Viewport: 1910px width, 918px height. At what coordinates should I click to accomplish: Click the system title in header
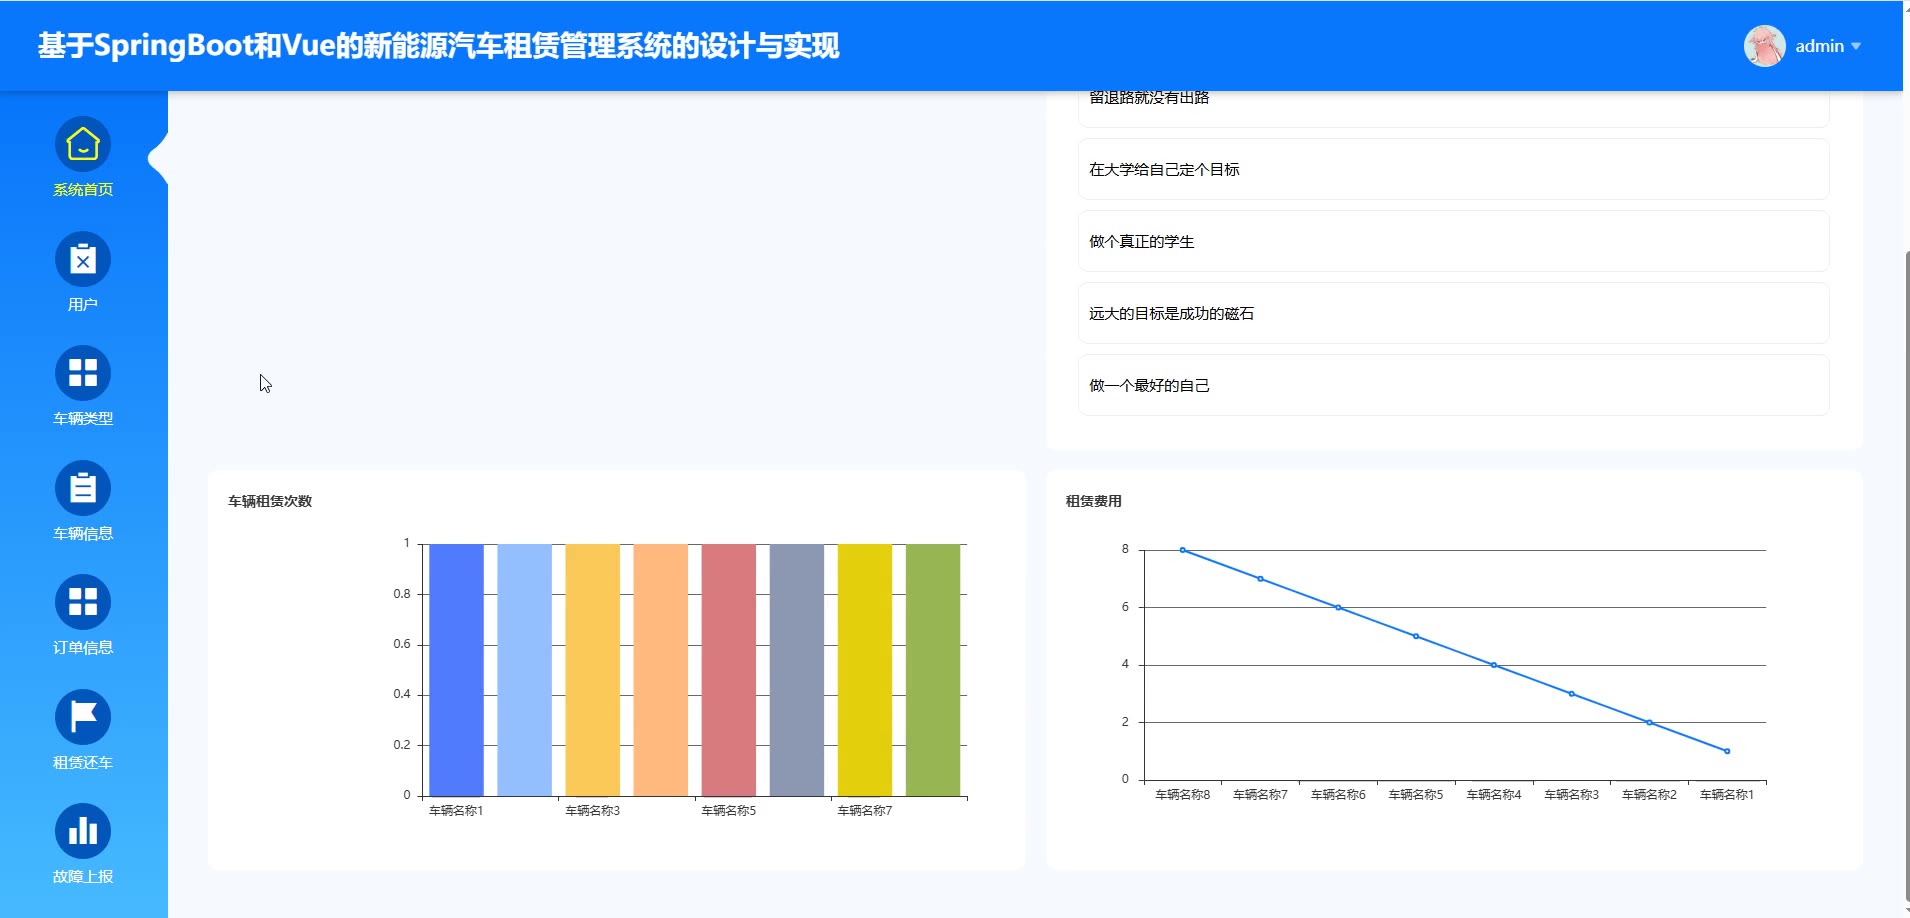tap(438, 46)
